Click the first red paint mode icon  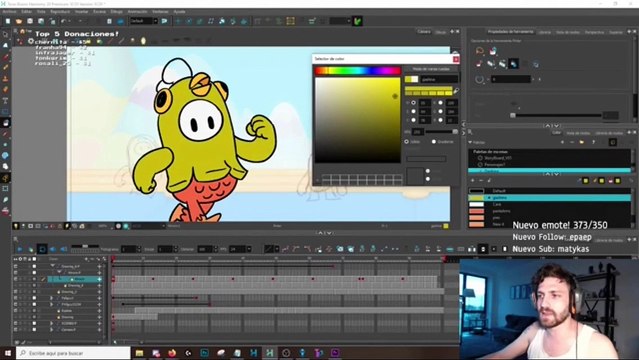click(x=480, y=64)
